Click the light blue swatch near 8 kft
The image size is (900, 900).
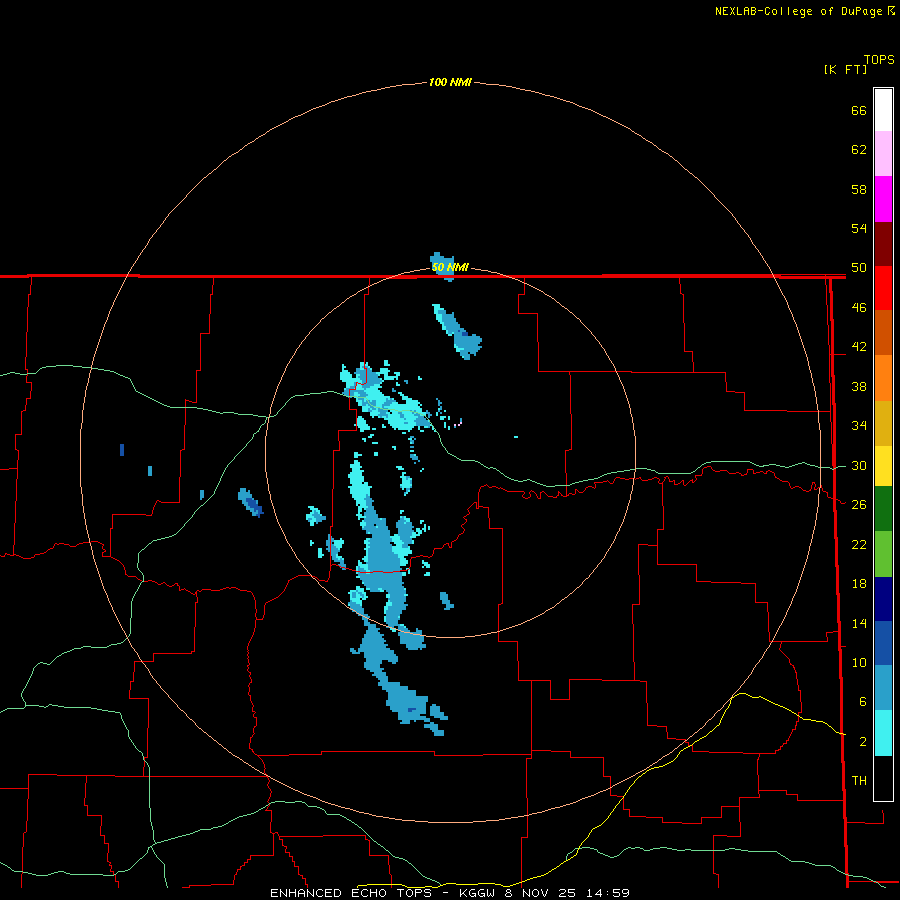pos(883,688)
